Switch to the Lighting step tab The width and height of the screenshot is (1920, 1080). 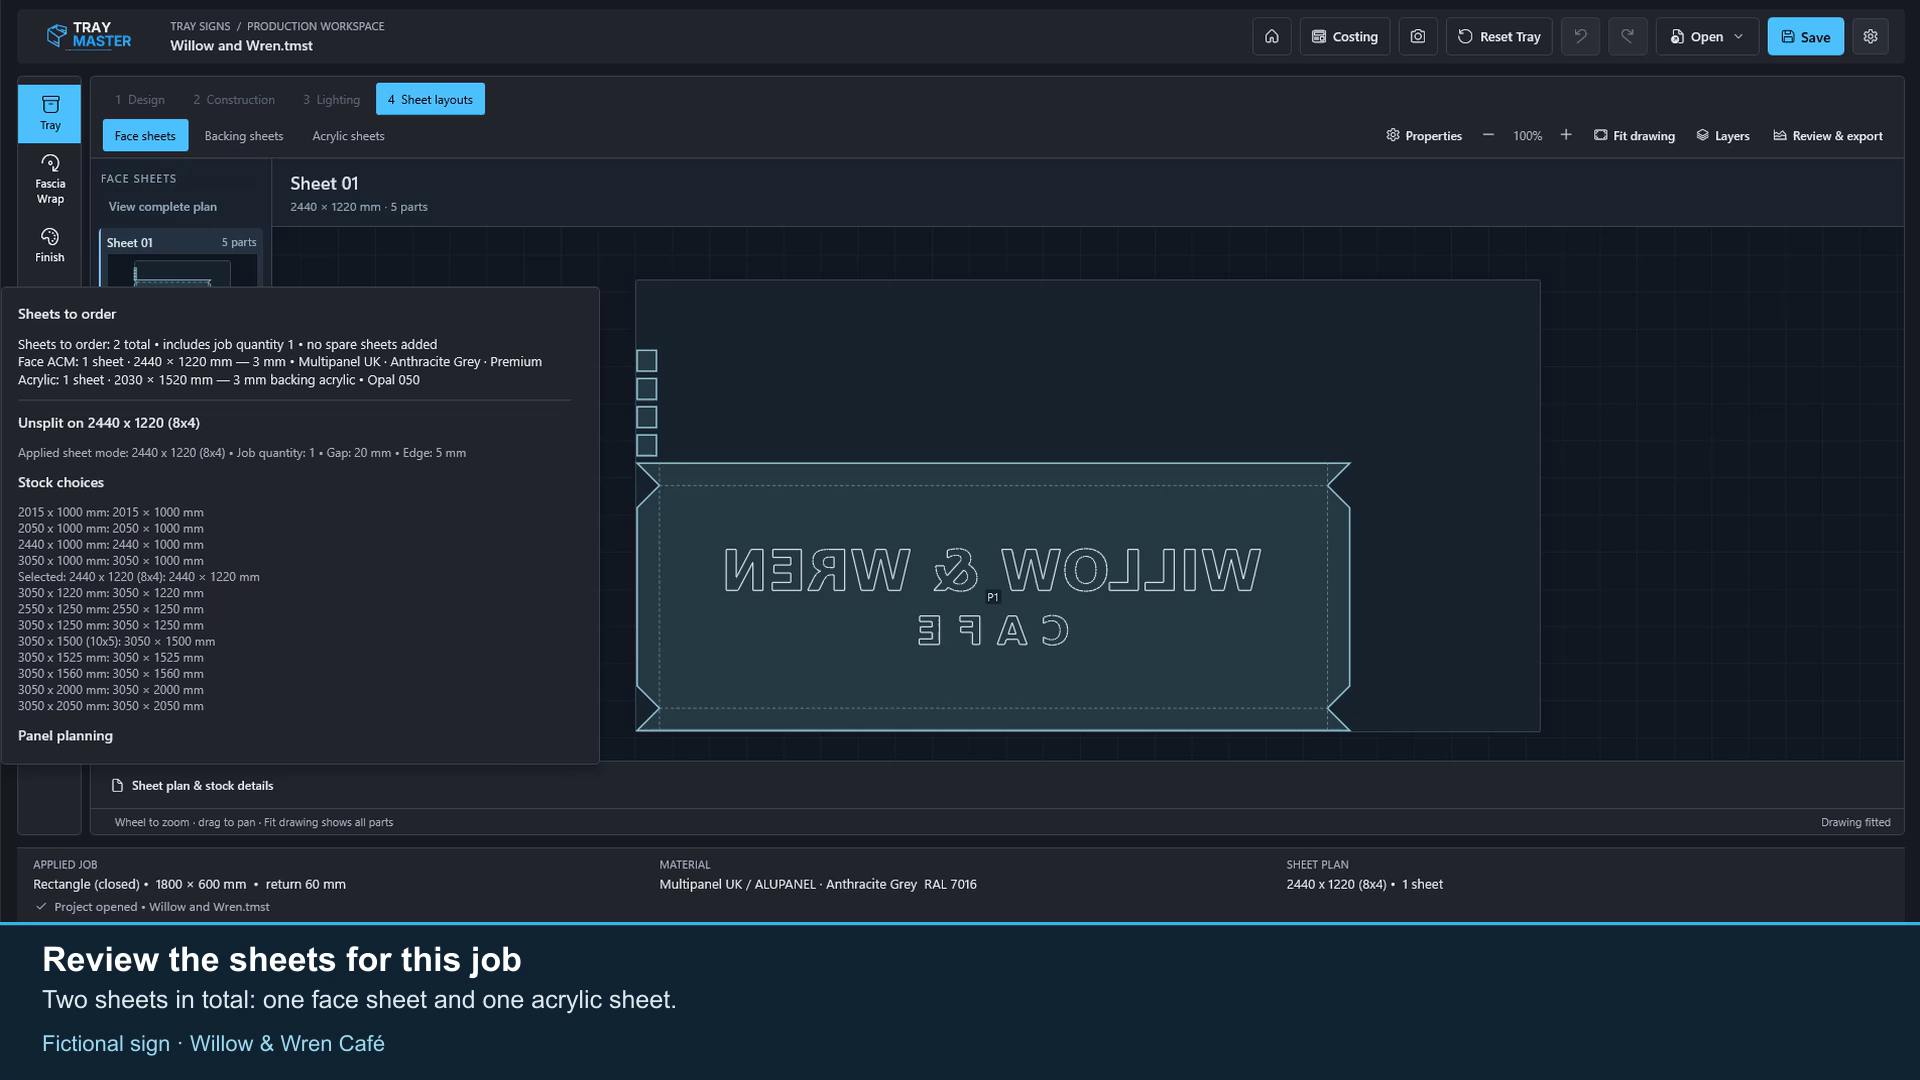tap(331, 99)
